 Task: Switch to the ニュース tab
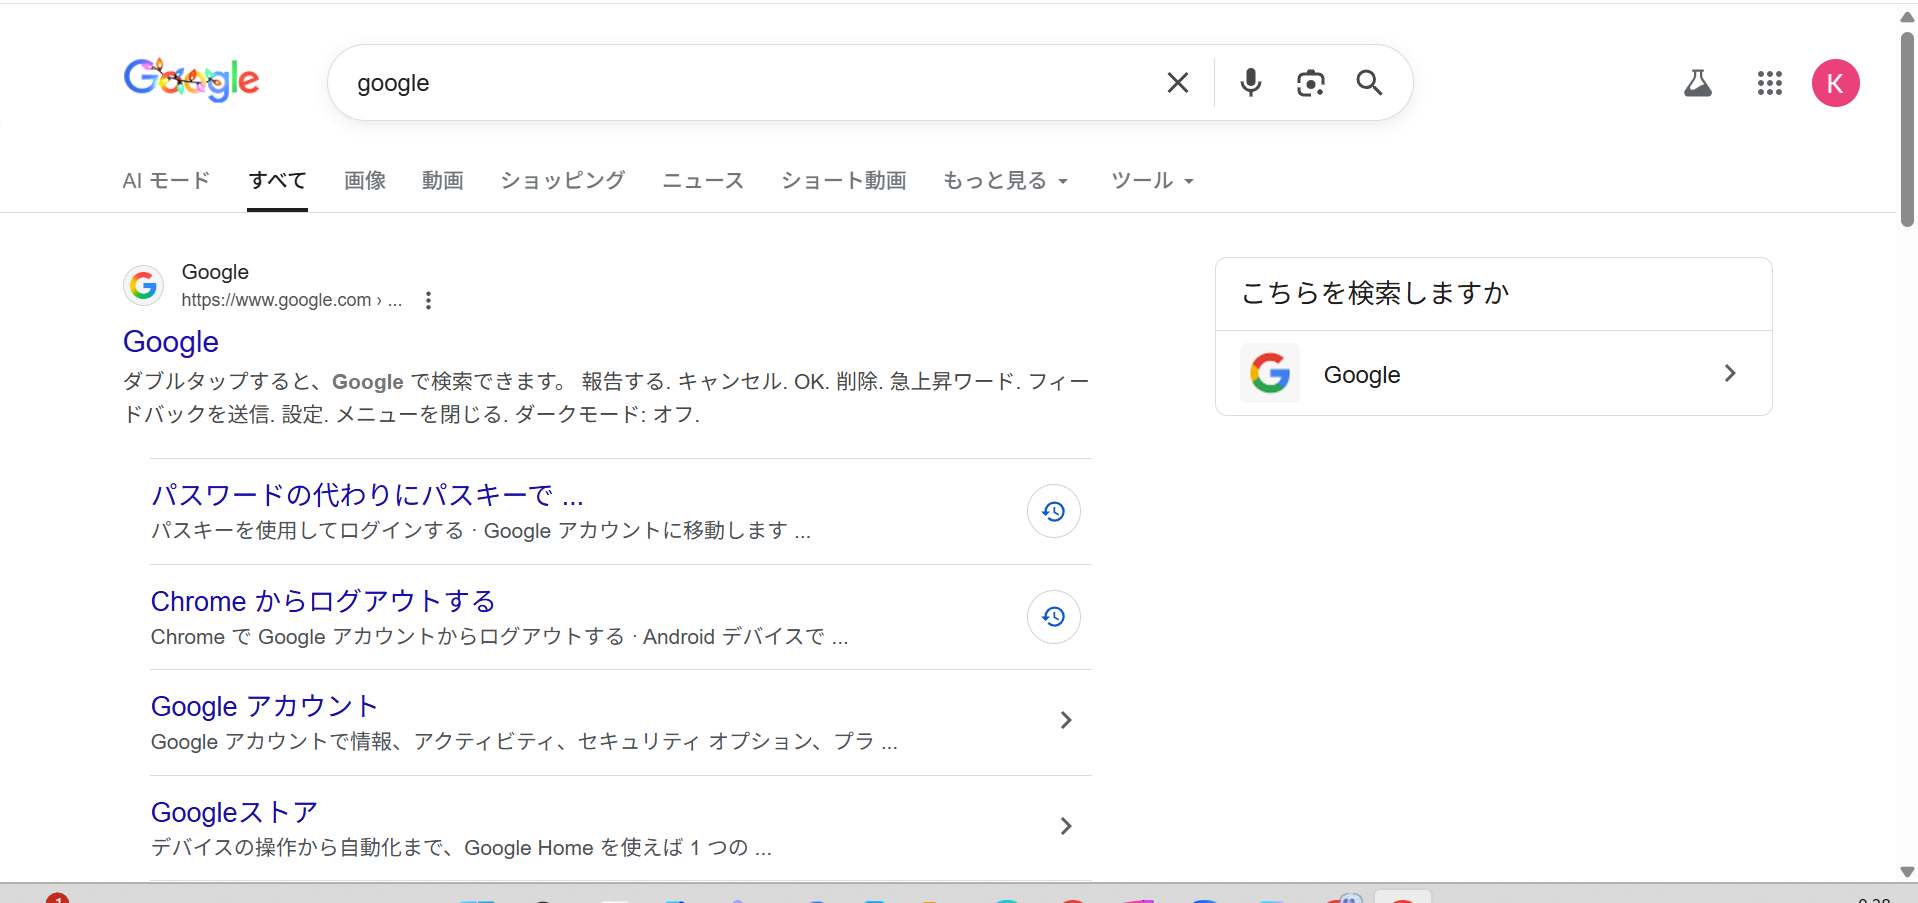703,181
